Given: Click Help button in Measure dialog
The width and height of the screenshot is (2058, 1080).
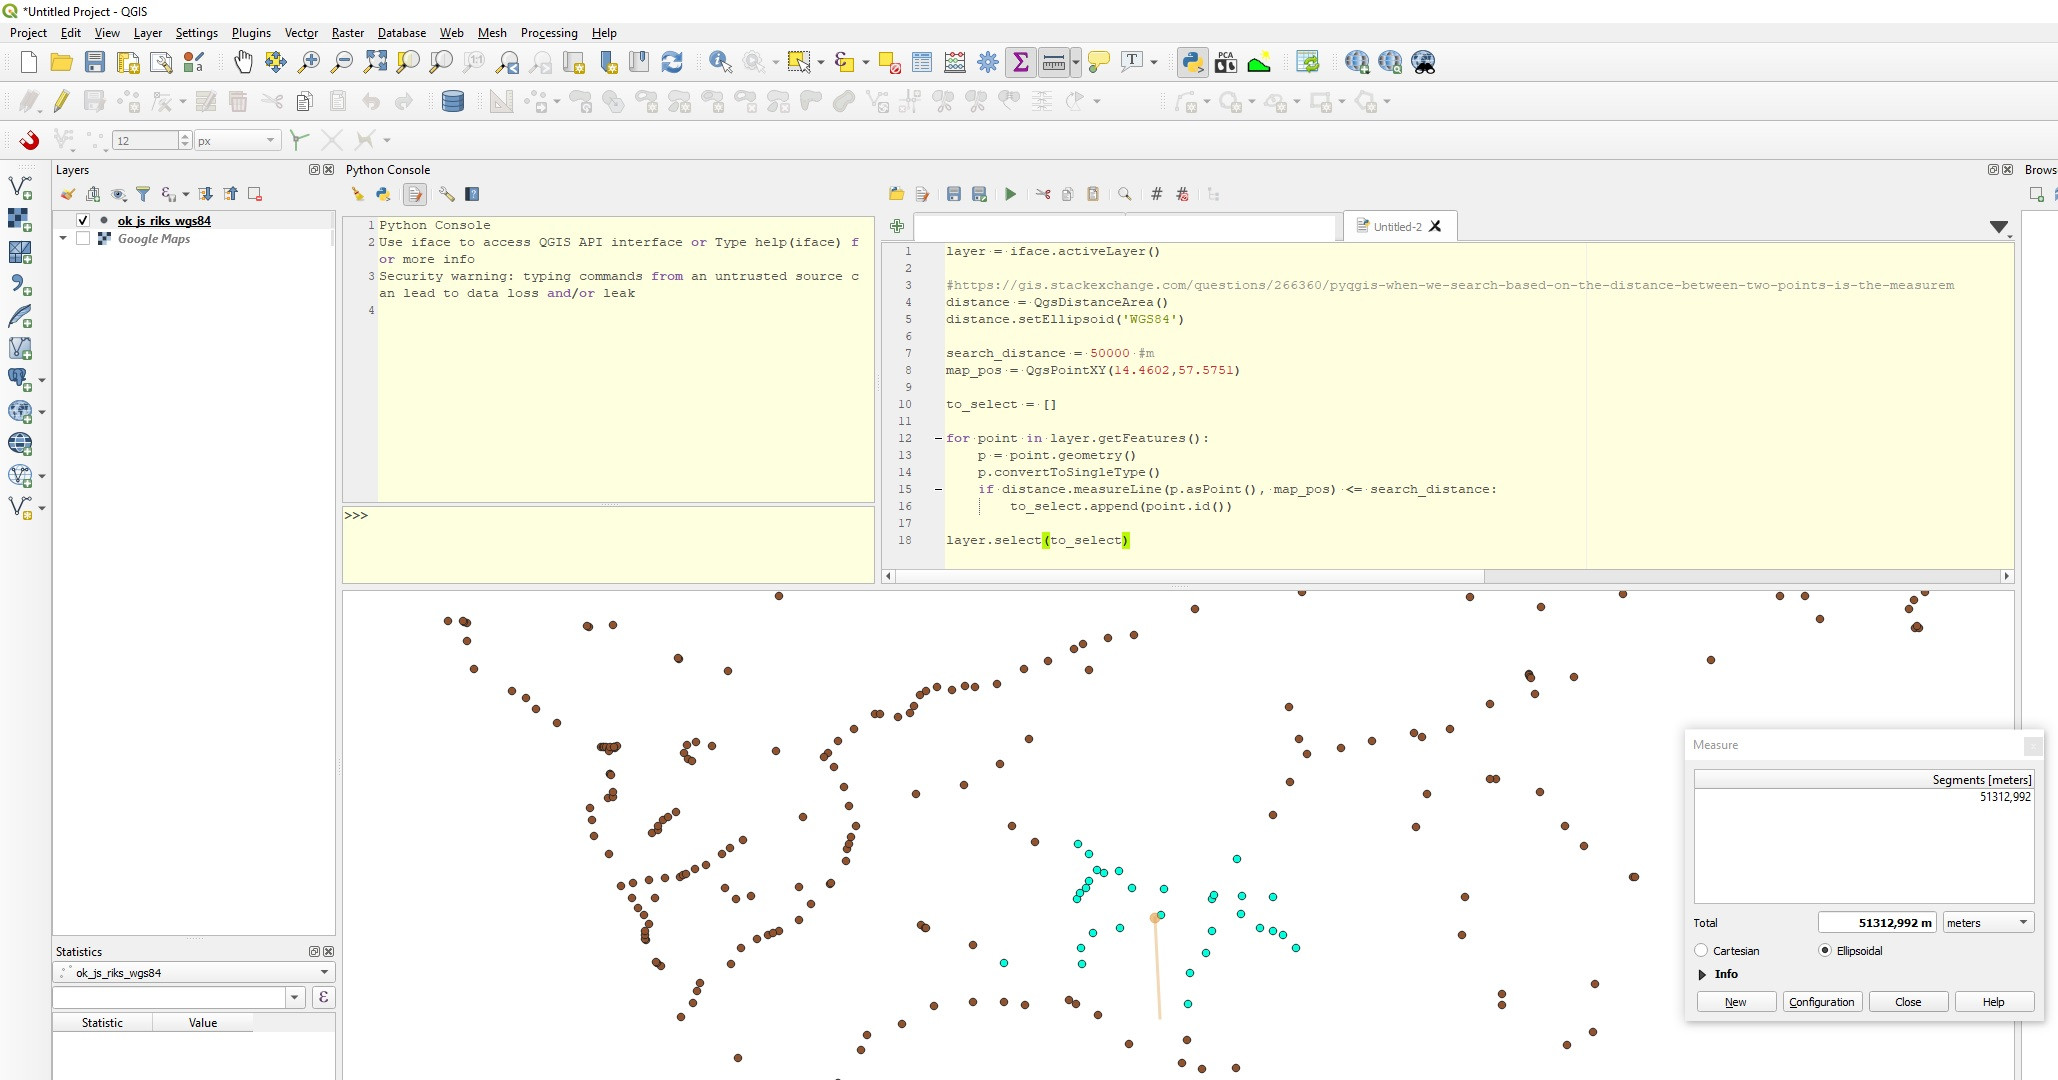Looking at the screenshot, I should point(1994,1002).
